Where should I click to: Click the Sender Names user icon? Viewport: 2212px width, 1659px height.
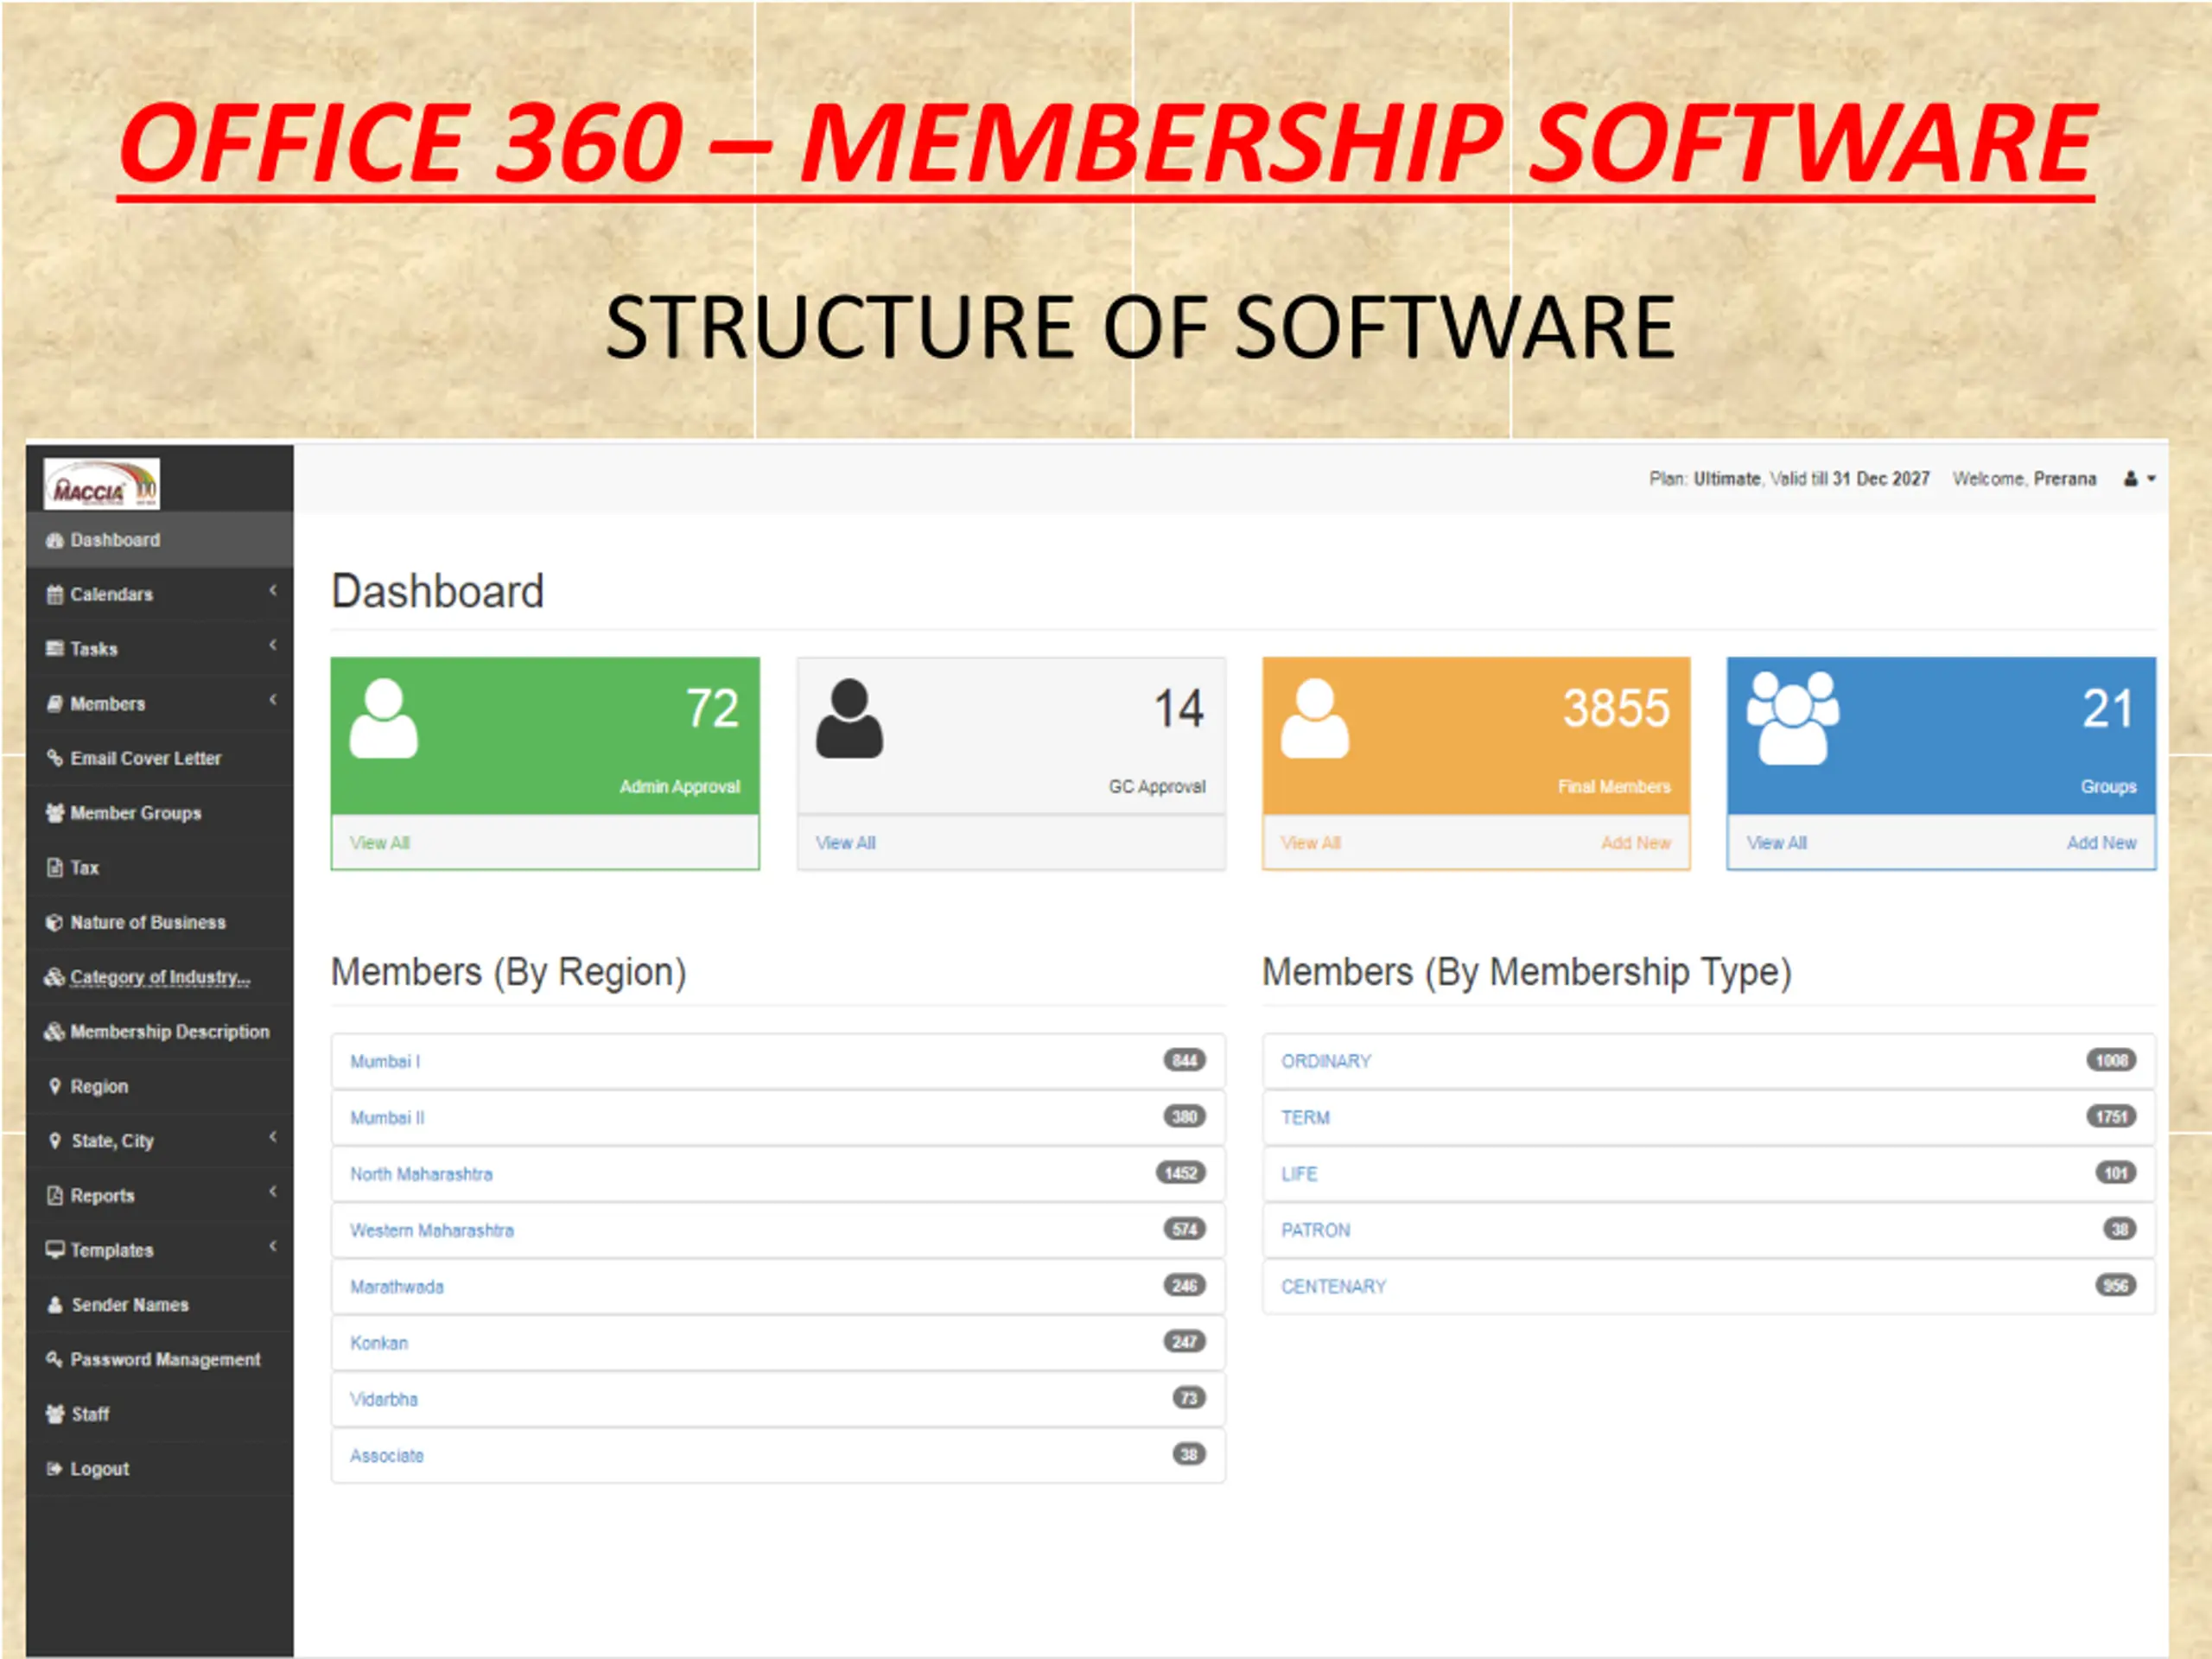coord(55,1305)
